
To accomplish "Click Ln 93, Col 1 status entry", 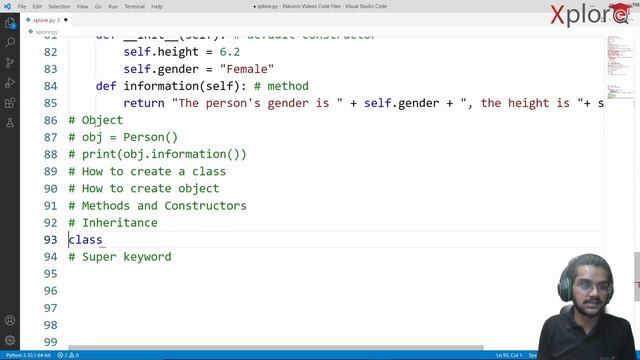I will point(509,355).
